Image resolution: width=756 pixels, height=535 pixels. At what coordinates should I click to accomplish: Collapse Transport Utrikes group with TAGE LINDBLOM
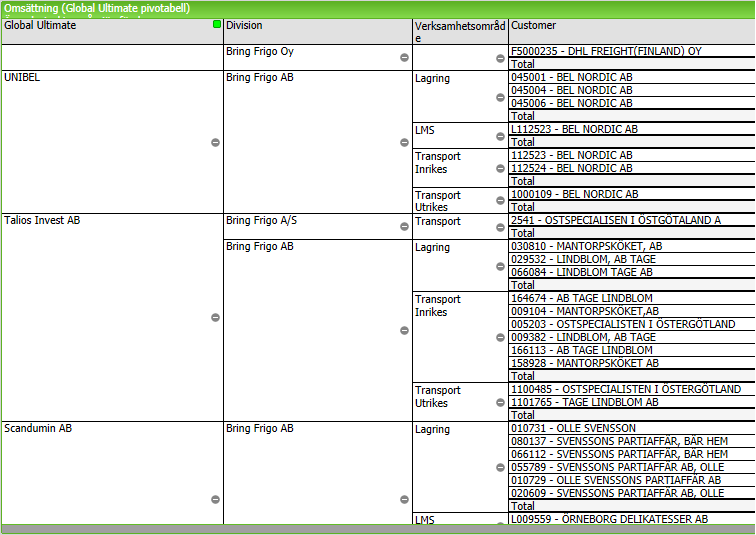(500, 402)
